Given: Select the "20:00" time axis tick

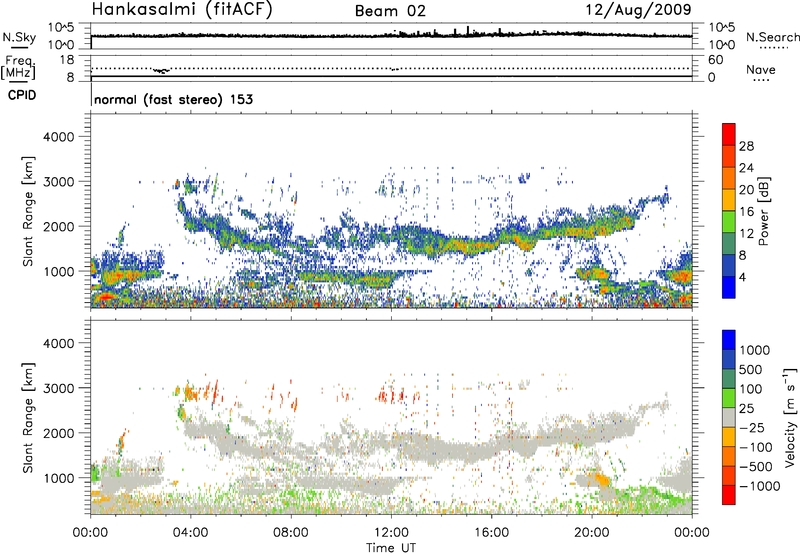Looking at the screenshot, I should (x=592, y=533).
